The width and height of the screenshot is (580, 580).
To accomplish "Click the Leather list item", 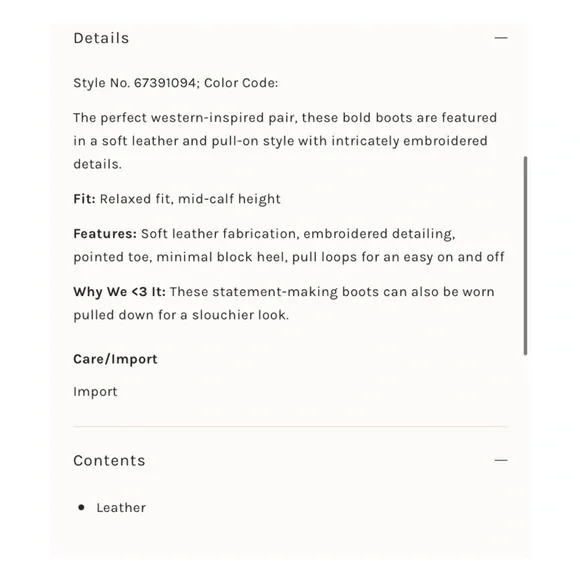I will pos(121,508).
